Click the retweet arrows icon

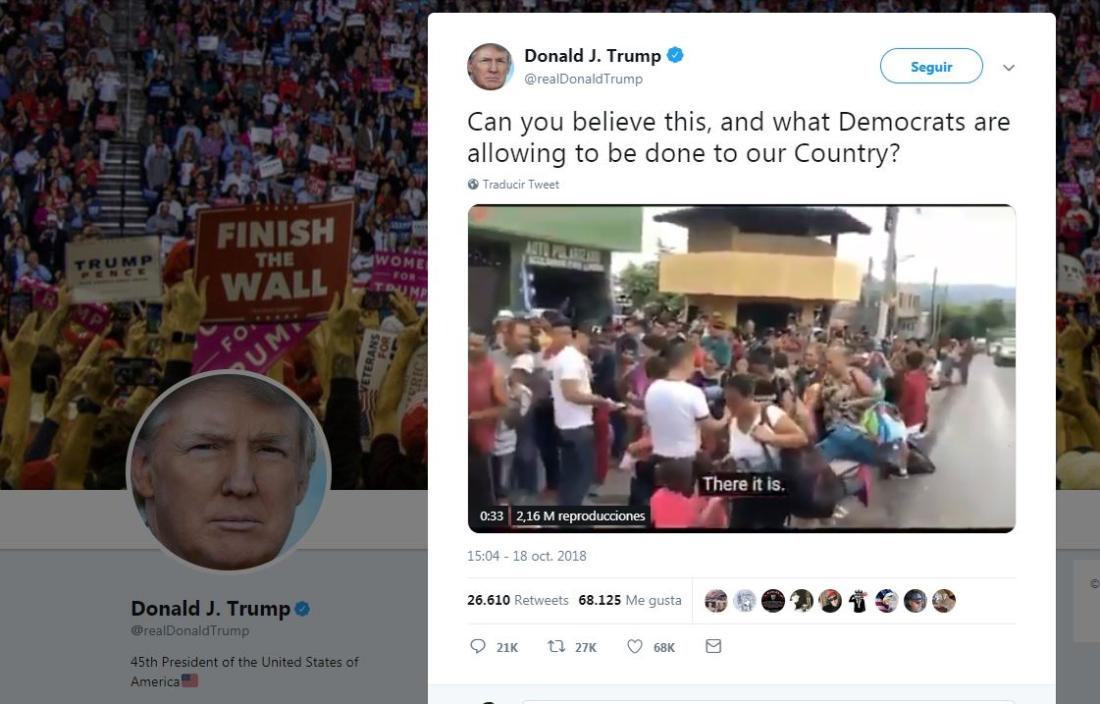pyautogui.click(x=556, y=646)
